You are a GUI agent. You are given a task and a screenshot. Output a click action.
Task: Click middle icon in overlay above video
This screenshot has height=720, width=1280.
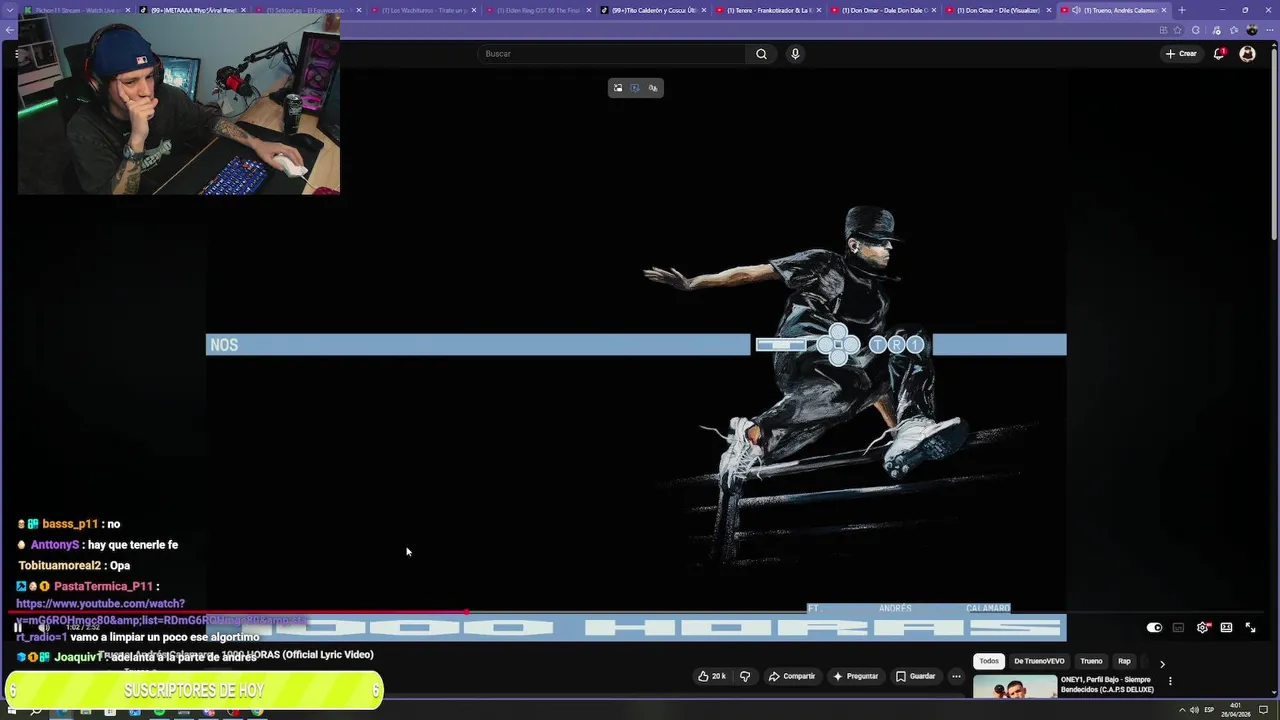click(x=635, y=88)
